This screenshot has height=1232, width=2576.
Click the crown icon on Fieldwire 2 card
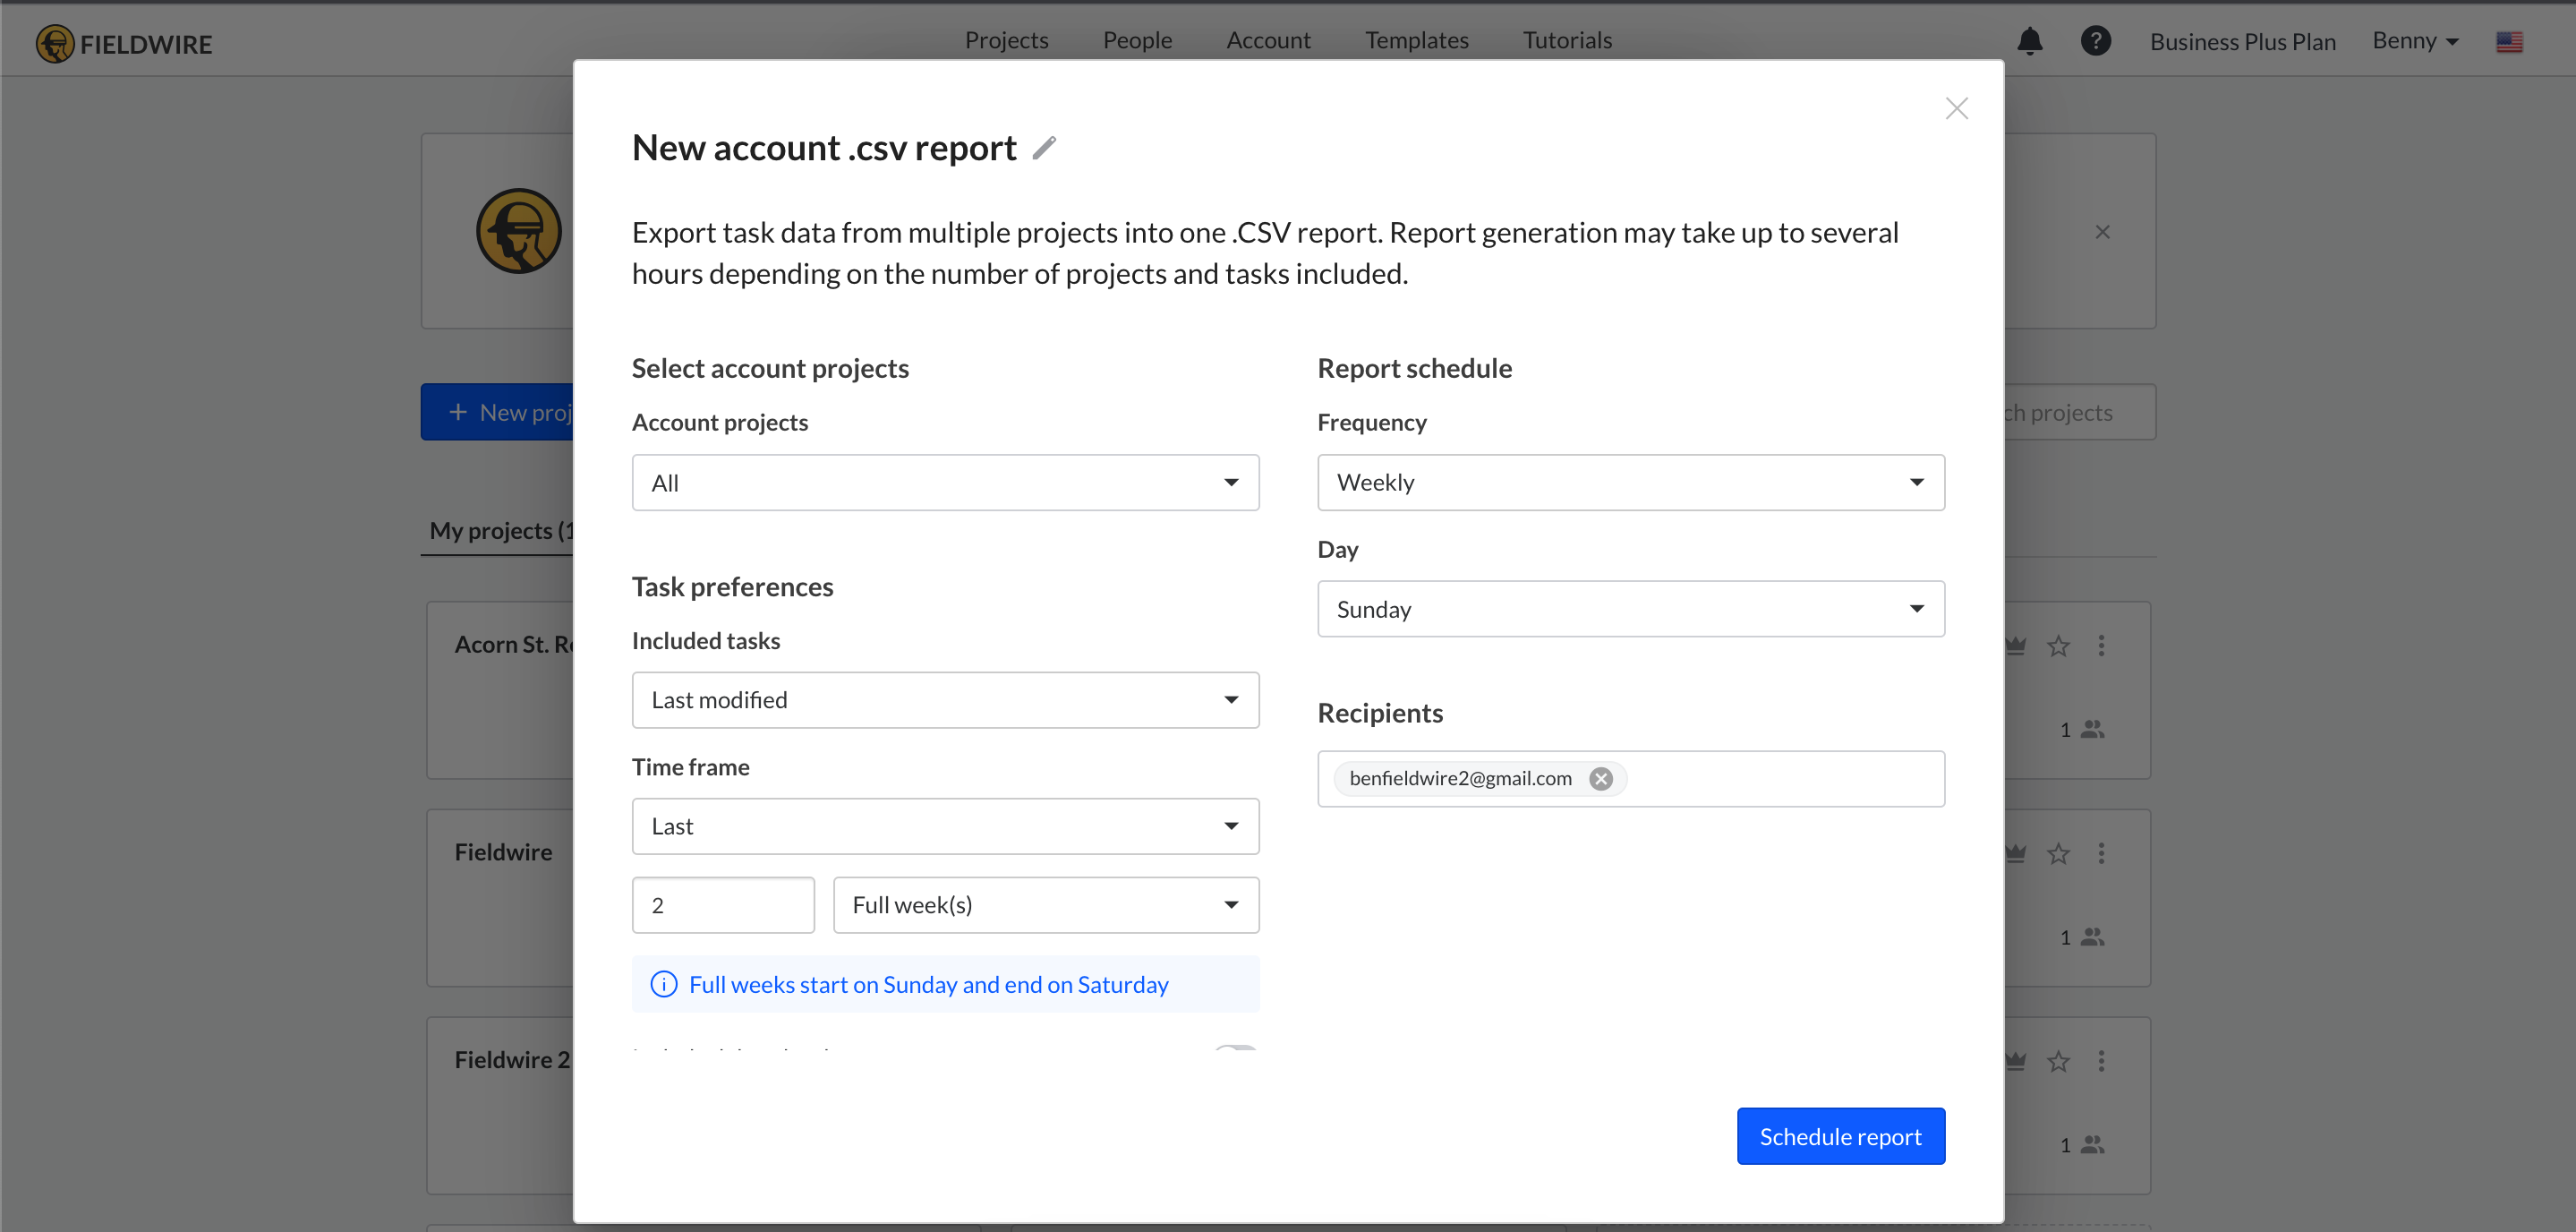[x=2016, y=1061]
